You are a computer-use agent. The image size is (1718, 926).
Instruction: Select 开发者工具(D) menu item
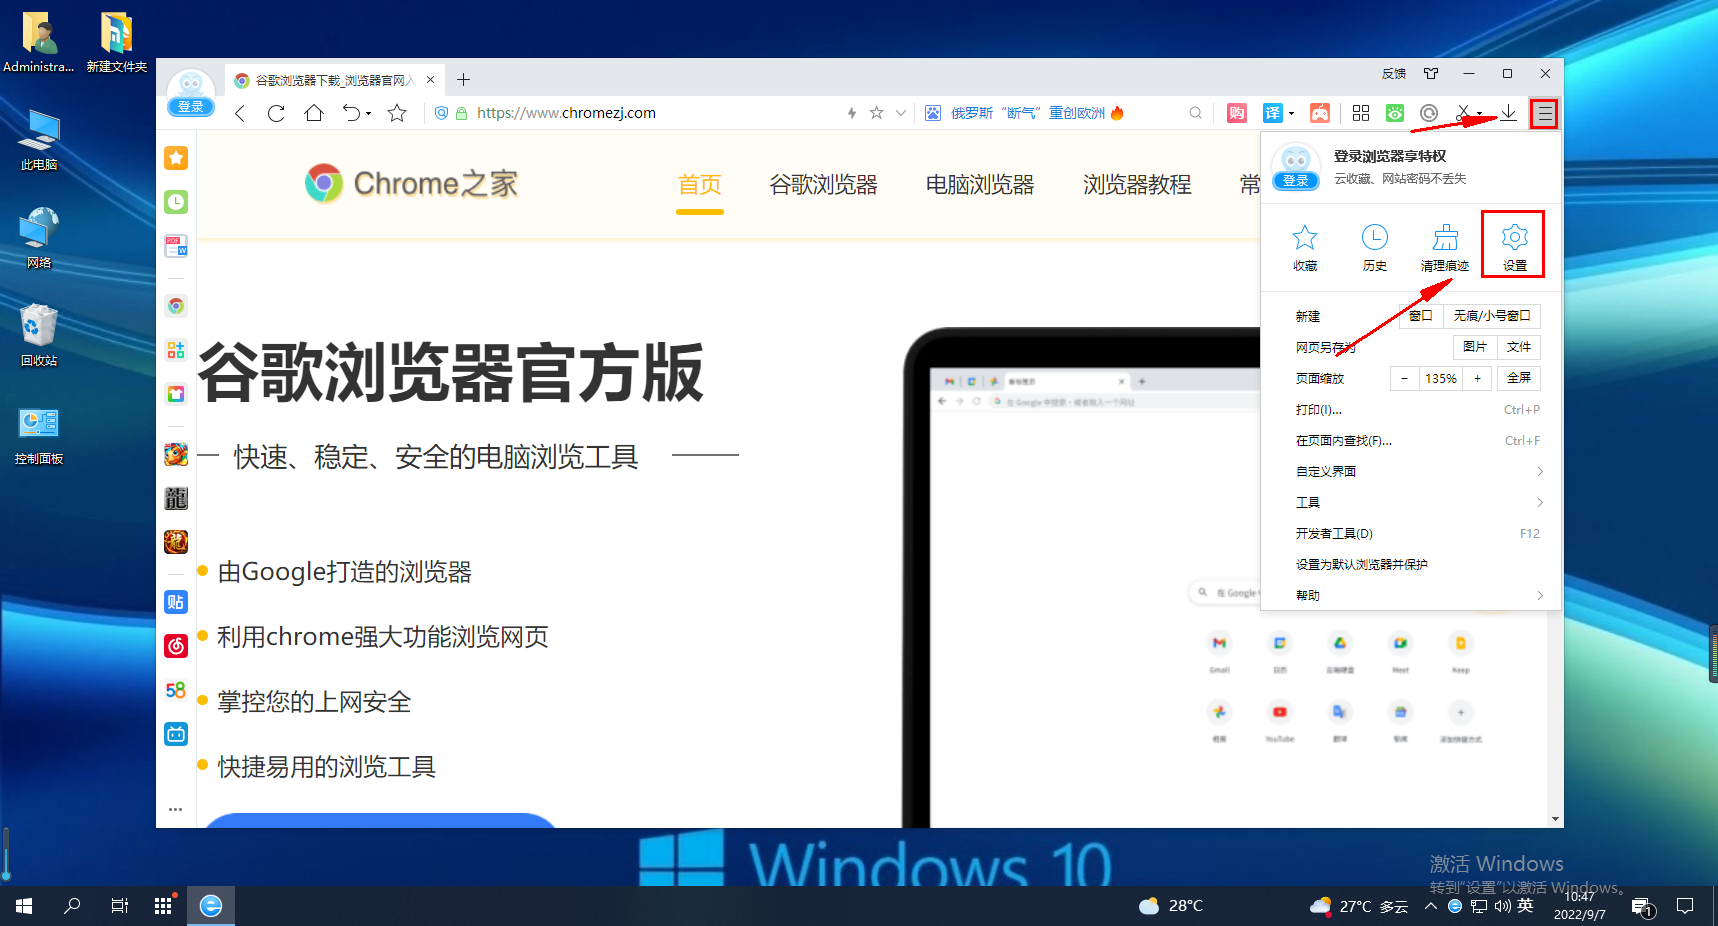point(1413,533)
